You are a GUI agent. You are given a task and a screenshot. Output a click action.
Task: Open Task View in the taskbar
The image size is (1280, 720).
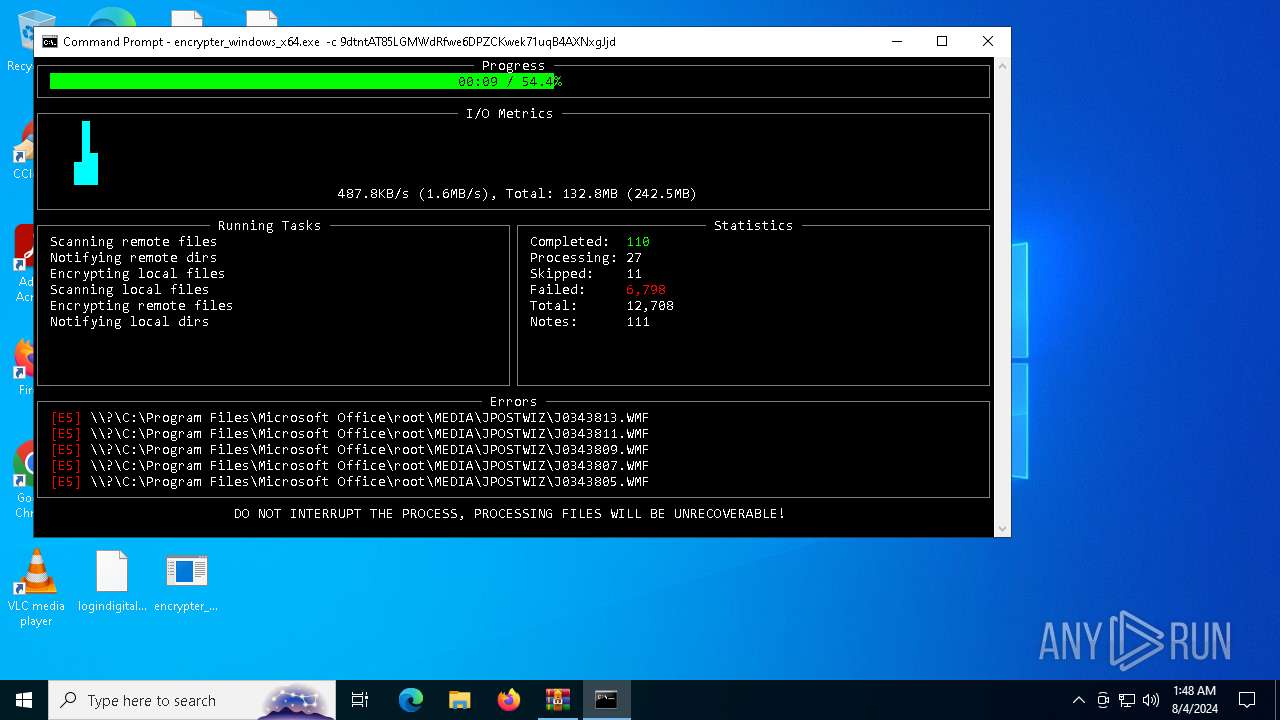pos(360,700)
